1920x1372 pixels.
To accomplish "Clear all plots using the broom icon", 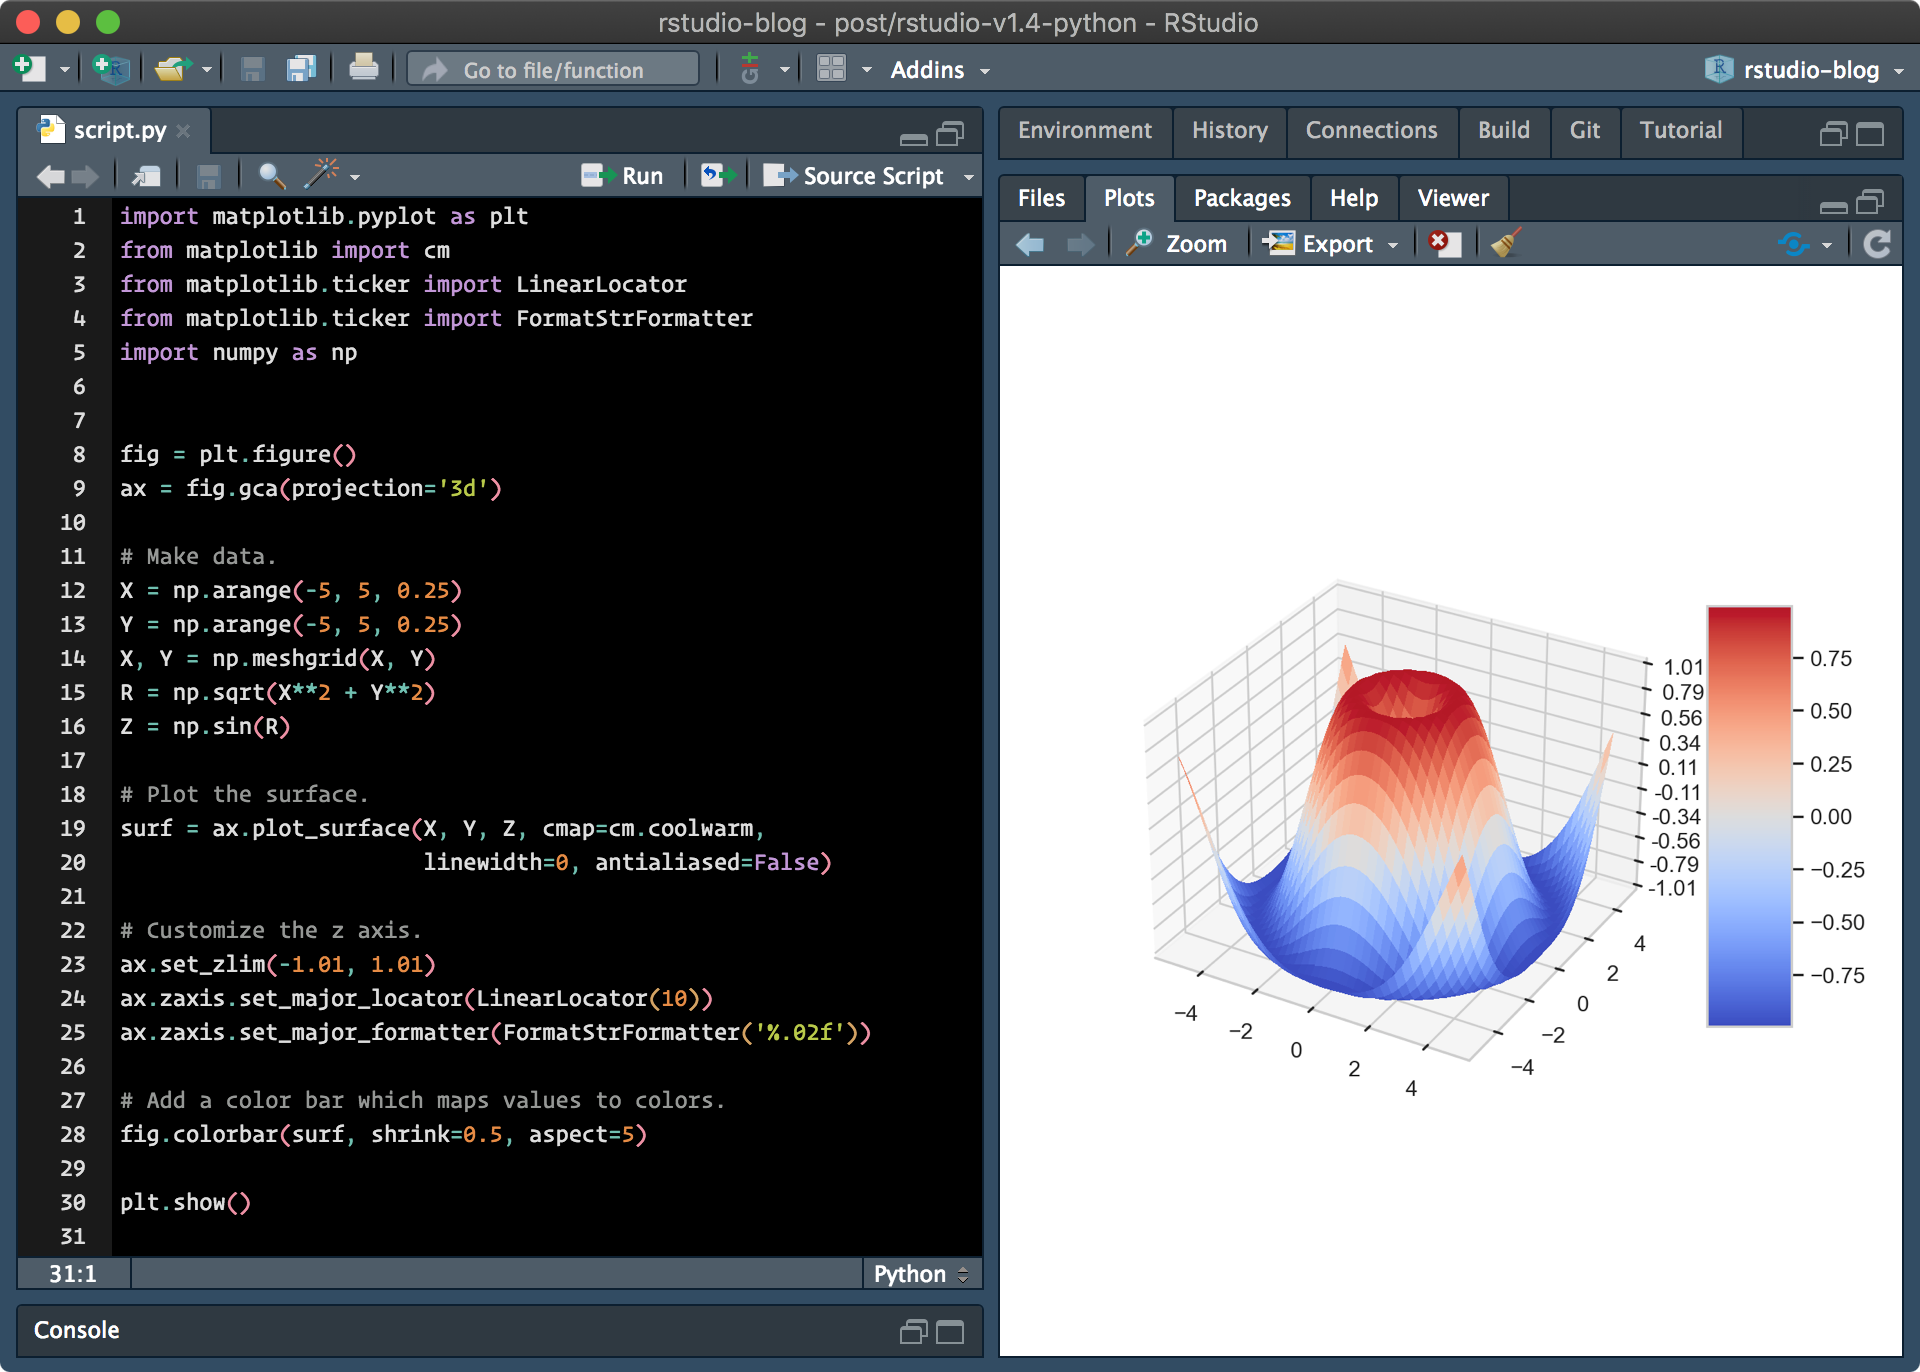I will 1504,243.
